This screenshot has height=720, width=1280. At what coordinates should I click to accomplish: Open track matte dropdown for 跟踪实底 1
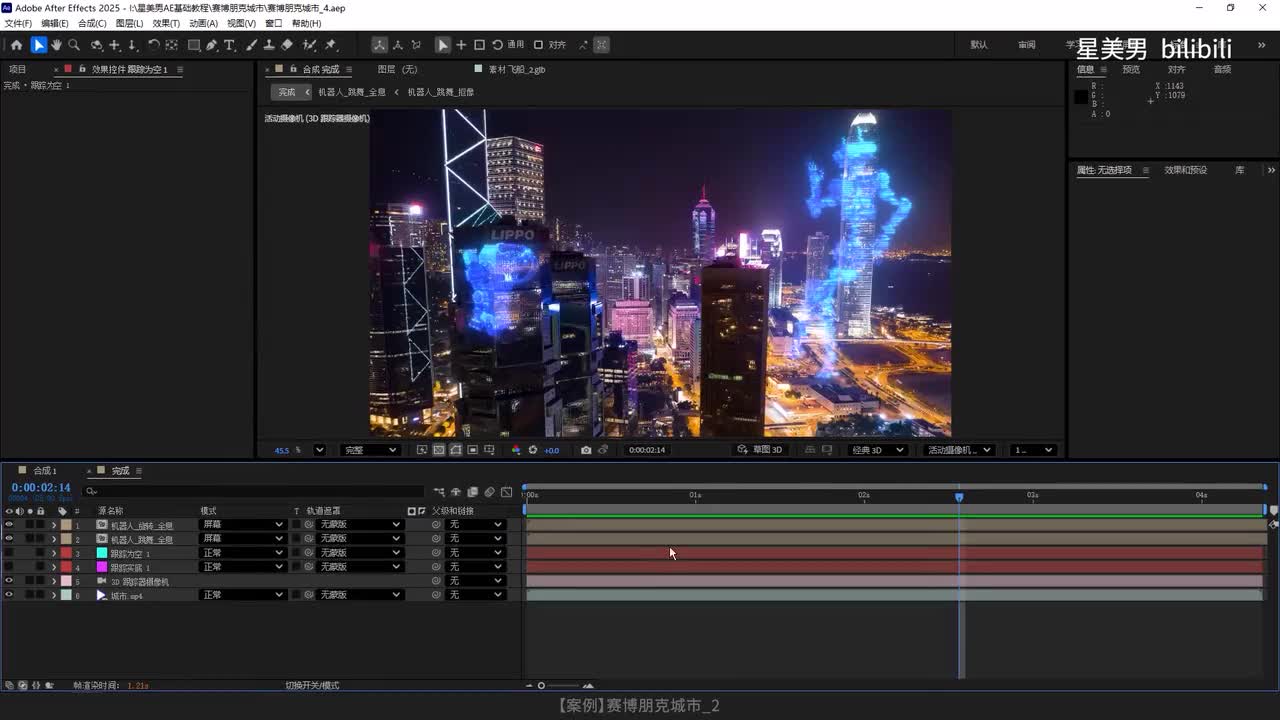(361, 567)
